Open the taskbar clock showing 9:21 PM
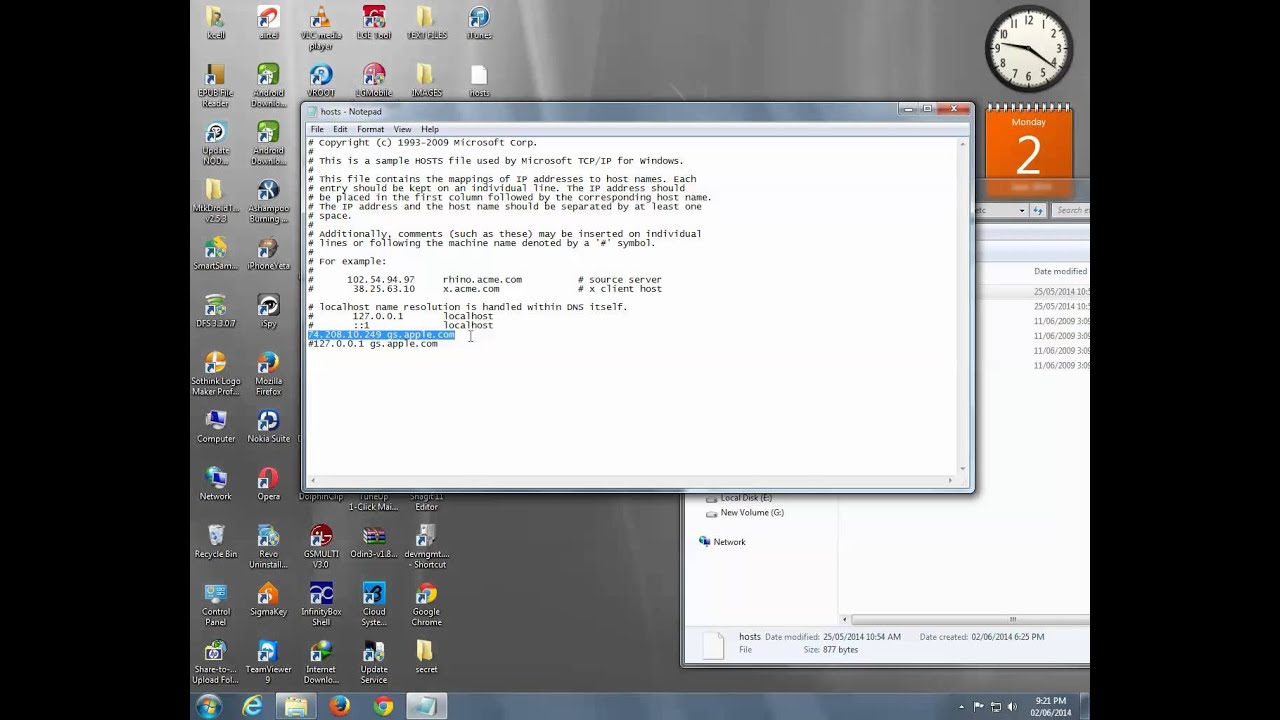Image resolution: width=1280 pixels, height=720 pixels. (1050, 706)
